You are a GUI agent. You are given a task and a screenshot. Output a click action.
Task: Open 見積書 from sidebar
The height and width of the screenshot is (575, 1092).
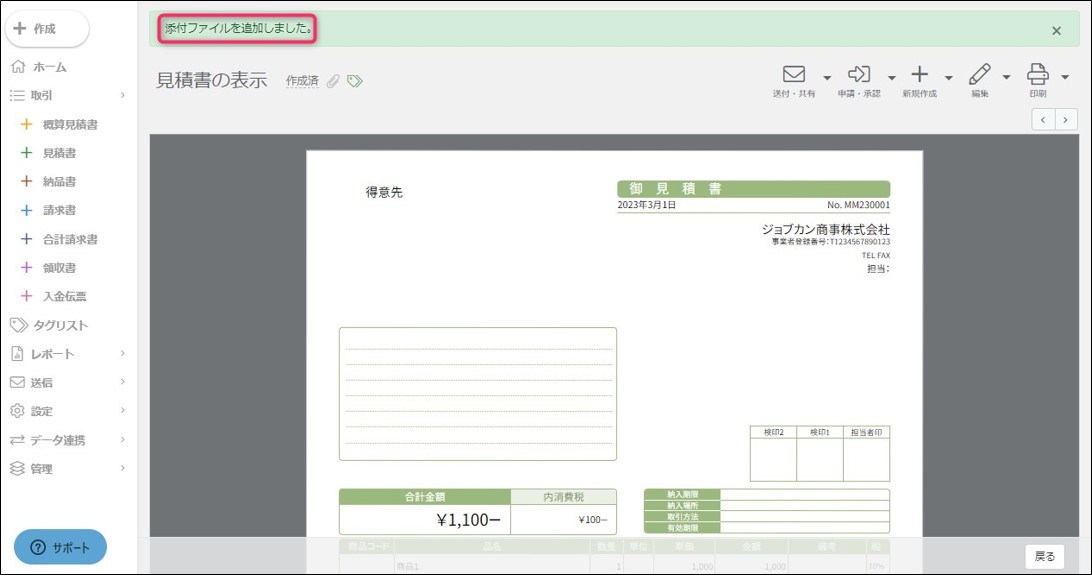pyautogui.click(x=59, y=153)
